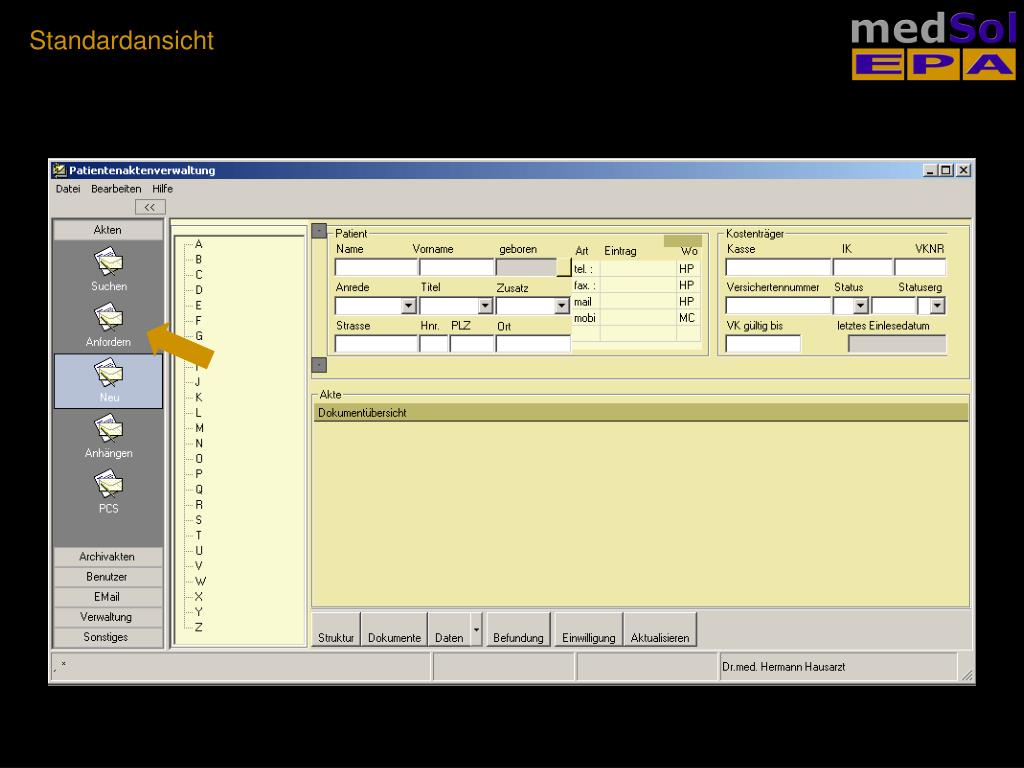The width and height of the screenshot is (1024, 768).
Task: Open the Hilfe menu
Action: pyautogui.click(x=162, y=189)
